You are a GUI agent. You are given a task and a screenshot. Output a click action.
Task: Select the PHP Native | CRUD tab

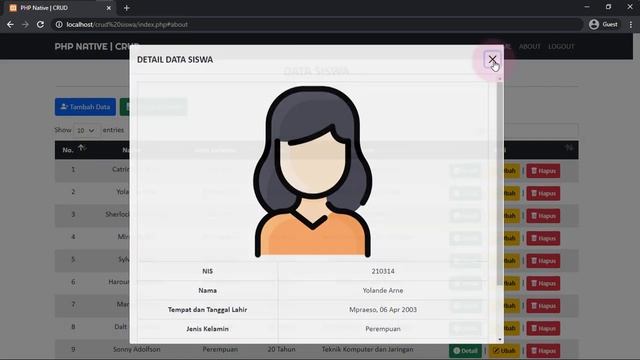click(60, 8)
